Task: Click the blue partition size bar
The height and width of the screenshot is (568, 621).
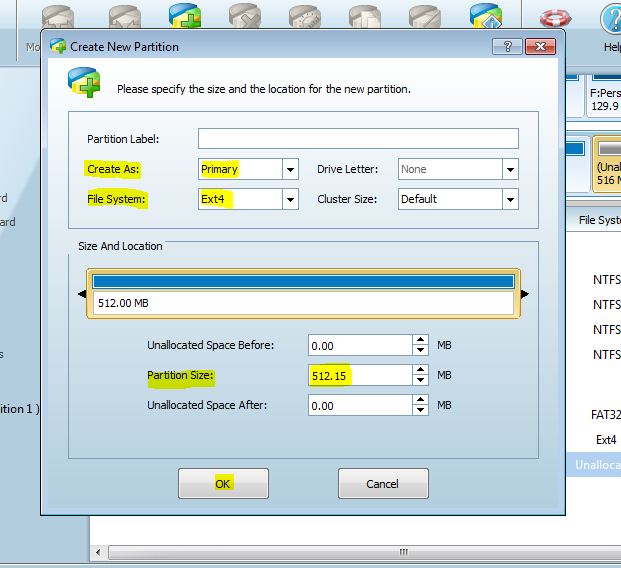Action: click(303, 282)
